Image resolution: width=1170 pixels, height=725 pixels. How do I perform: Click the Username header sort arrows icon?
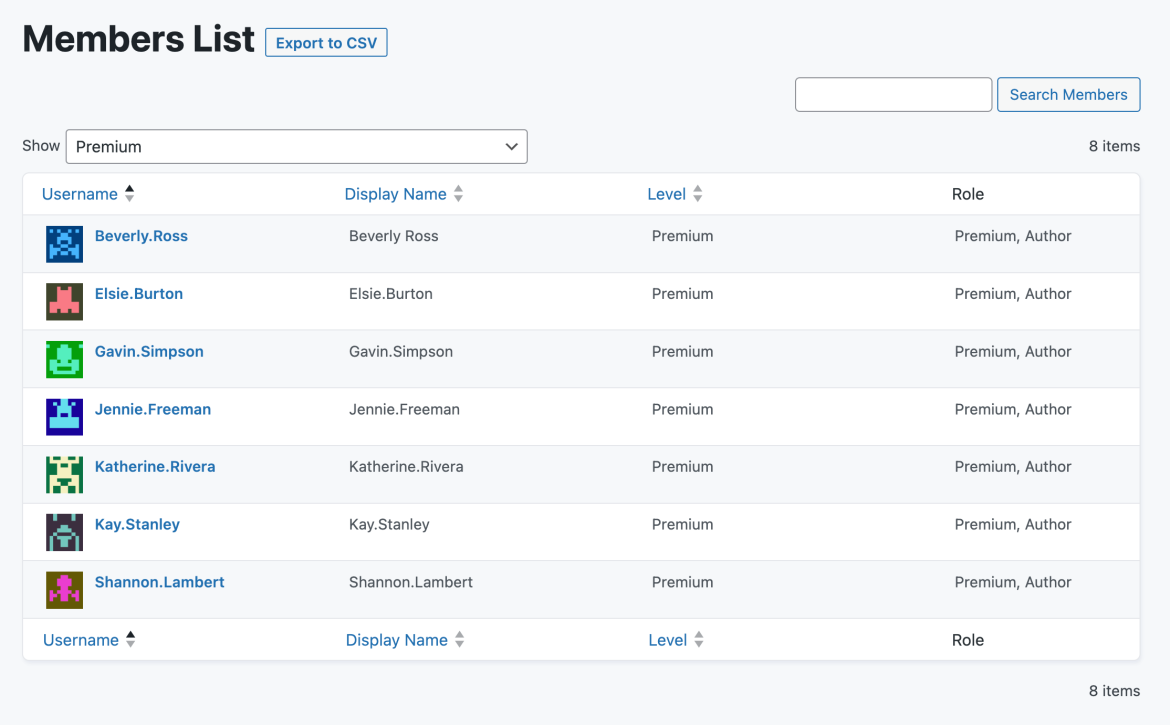point(129,193)
